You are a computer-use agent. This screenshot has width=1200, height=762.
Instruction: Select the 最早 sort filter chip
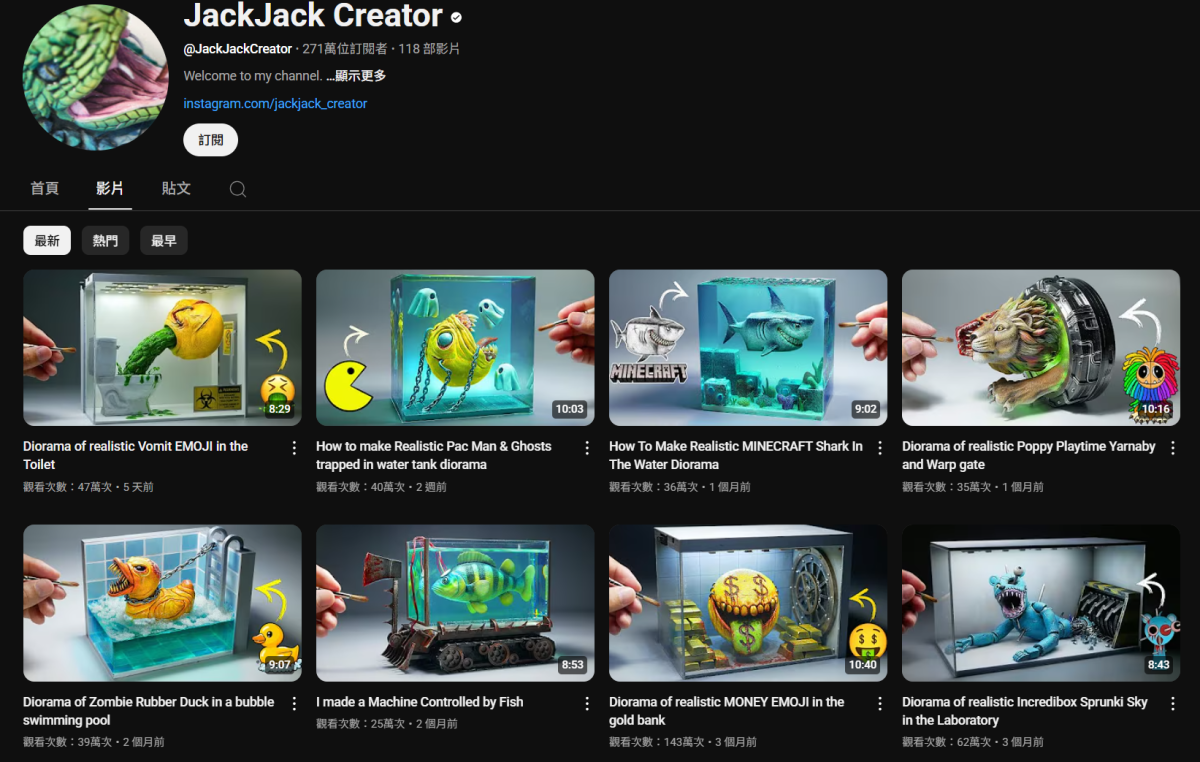[163, 241]
